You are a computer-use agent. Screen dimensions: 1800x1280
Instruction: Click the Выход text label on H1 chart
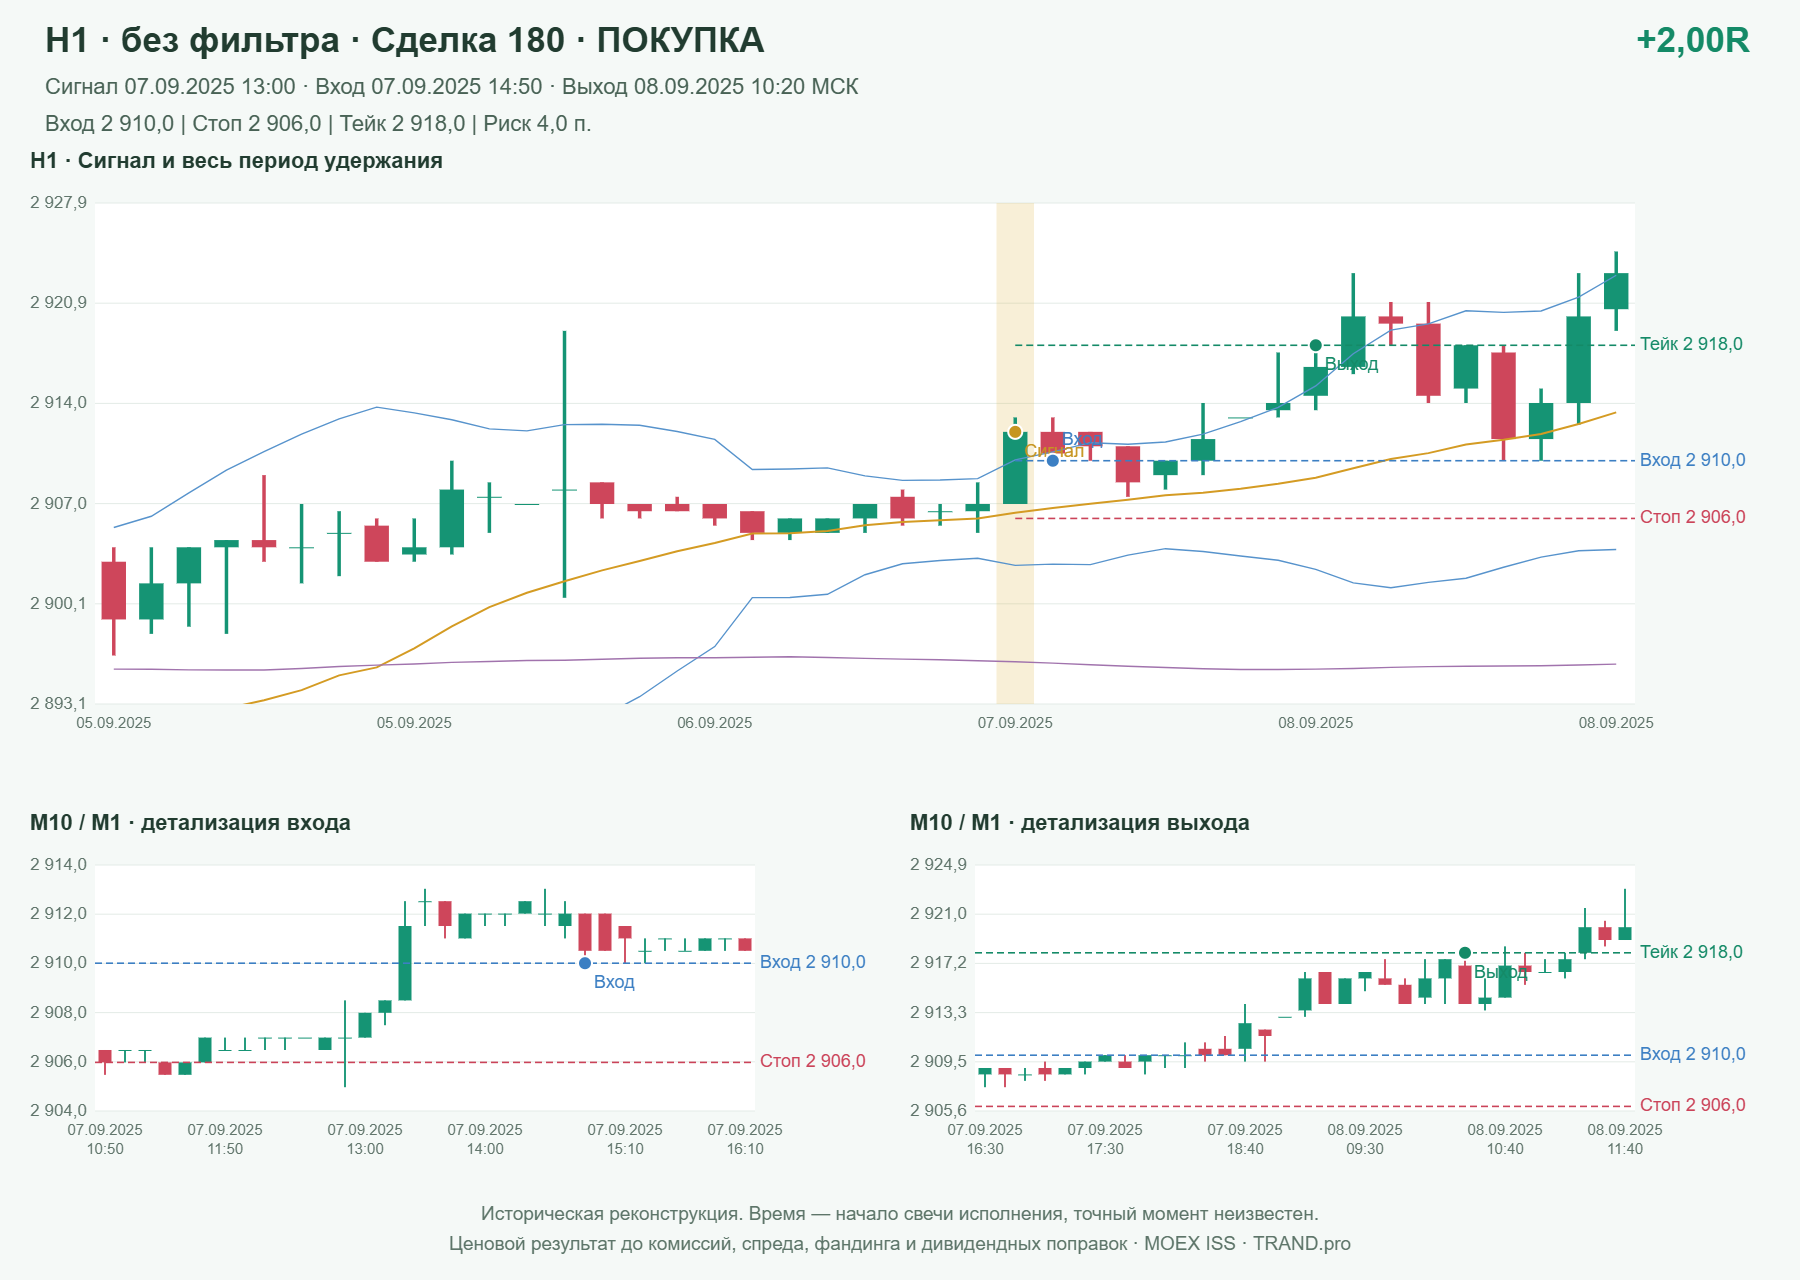[x=1351, y=364]
